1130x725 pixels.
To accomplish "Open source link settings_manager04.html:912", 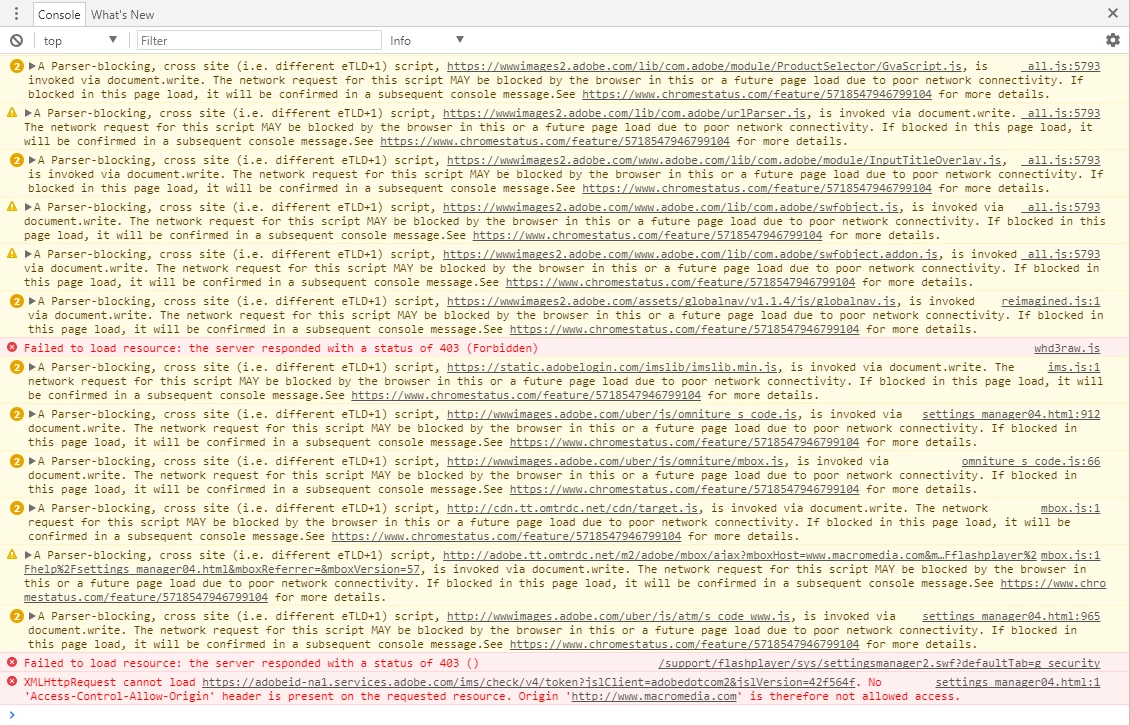I will (1011, 414).
